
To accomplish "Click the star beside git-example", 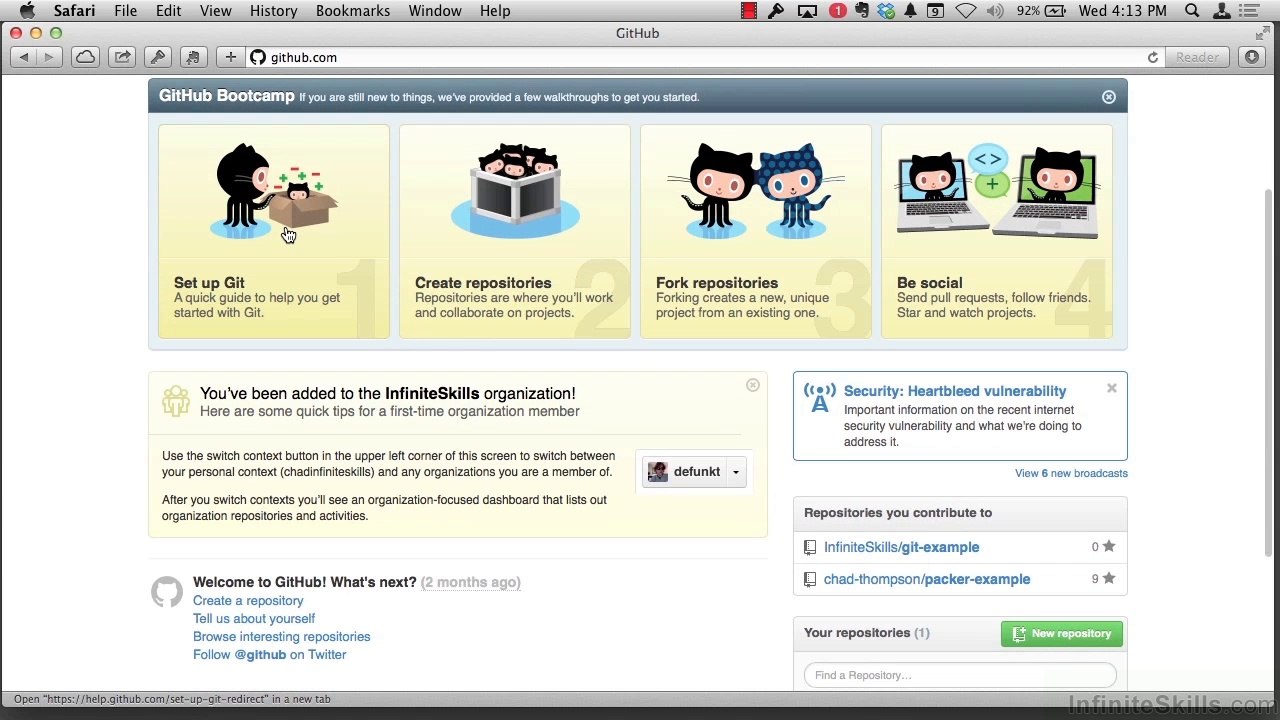I will coord(1108,547).
